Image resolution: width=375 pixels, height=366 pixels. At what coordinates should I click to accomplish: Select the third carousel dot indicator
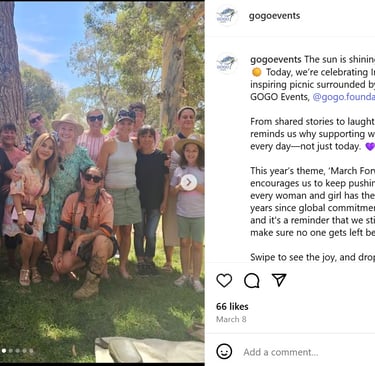point(17,351)
